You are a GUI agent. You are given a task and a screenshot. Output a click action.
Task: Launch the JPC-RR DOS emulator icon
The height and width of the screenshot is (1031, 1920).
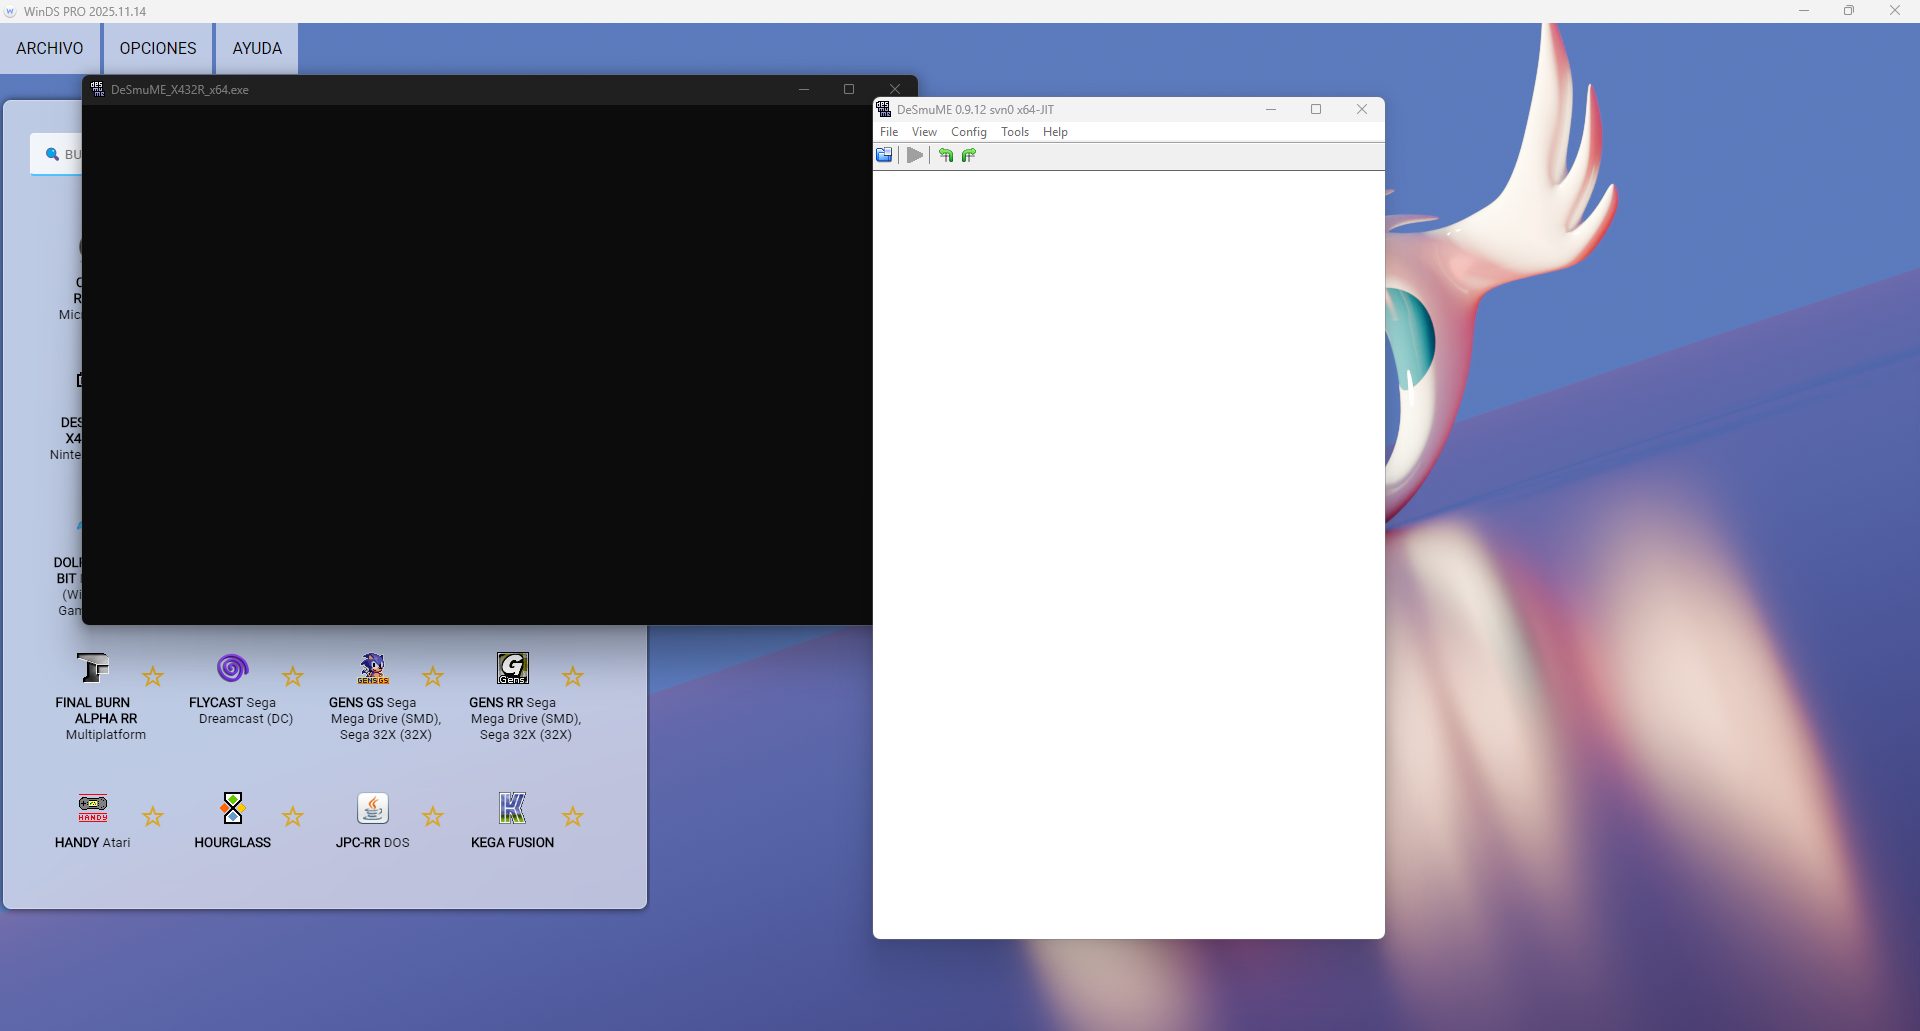[x=373, y=808]
